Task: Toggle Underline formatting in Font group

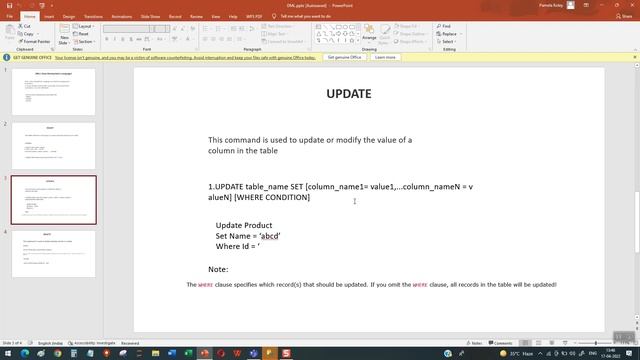Action: click(123, 39)
